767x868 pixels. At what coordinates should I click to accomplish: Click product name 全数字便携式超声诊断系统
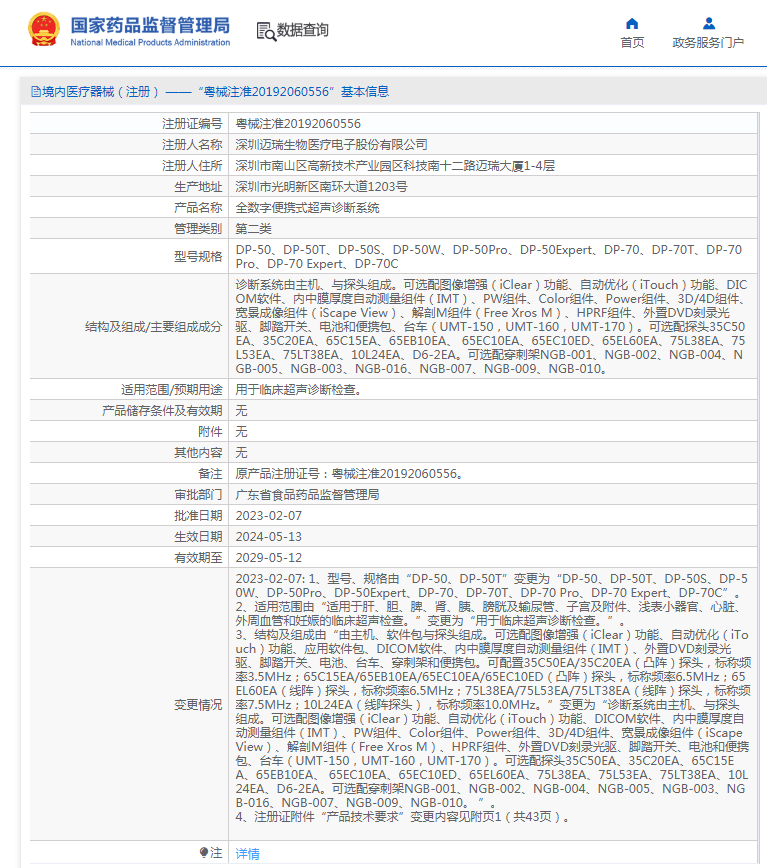tap(307, 208)
